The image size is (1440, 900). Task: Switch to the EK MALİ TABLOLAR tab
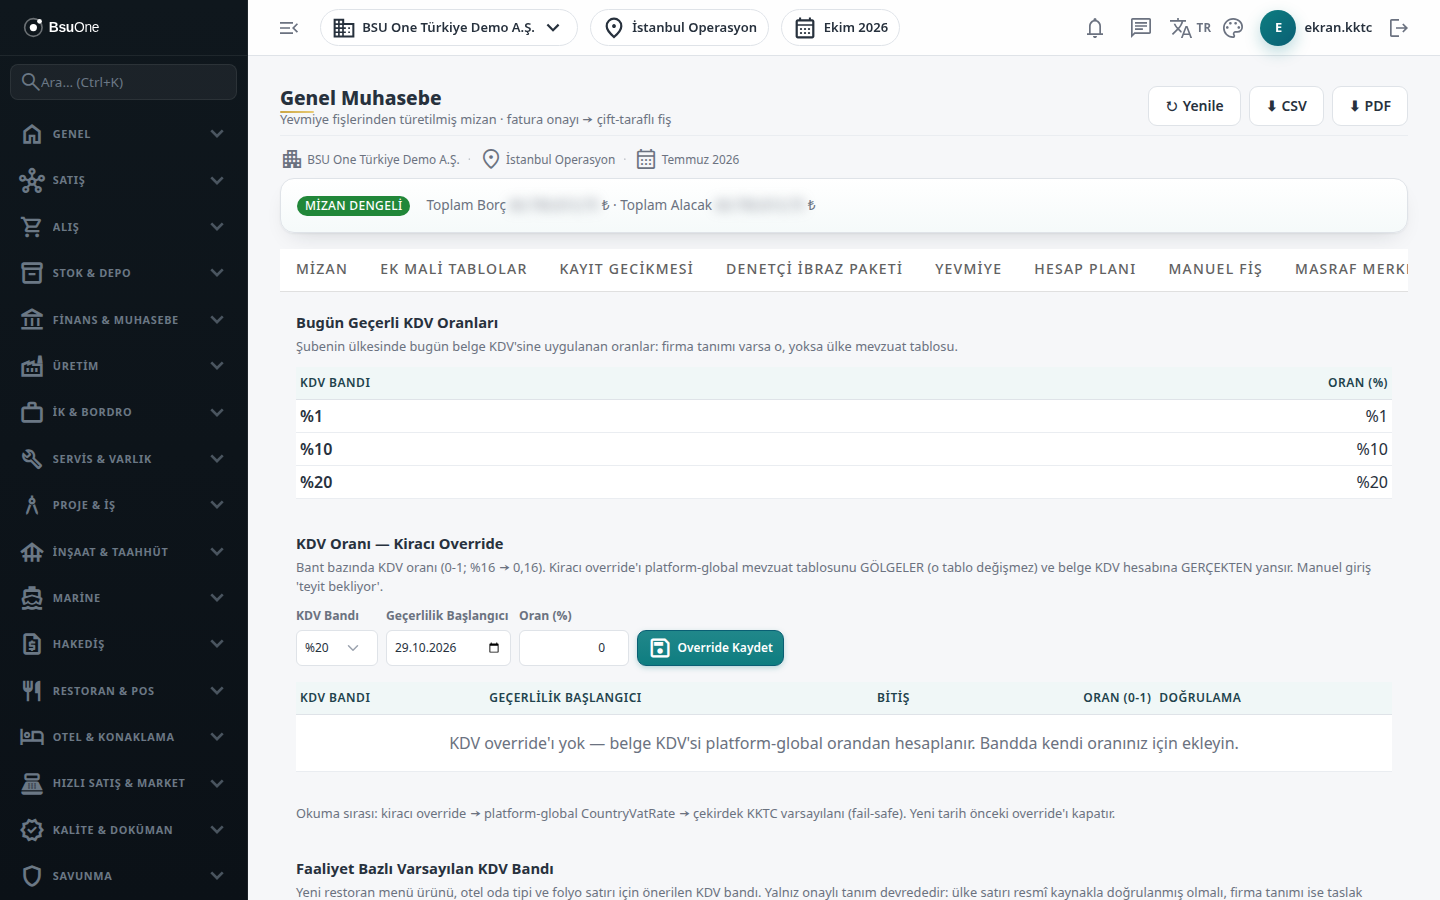(x=454, y=269)
